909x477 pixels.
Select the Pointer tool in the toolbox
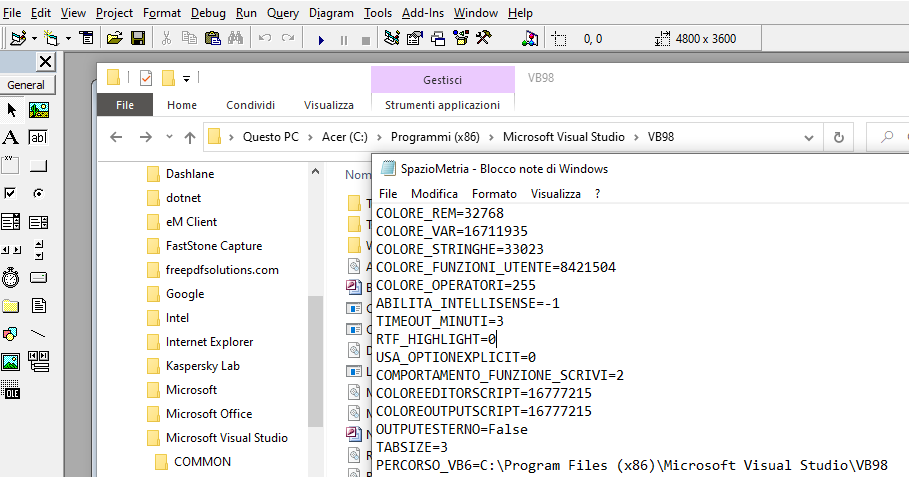11,110
